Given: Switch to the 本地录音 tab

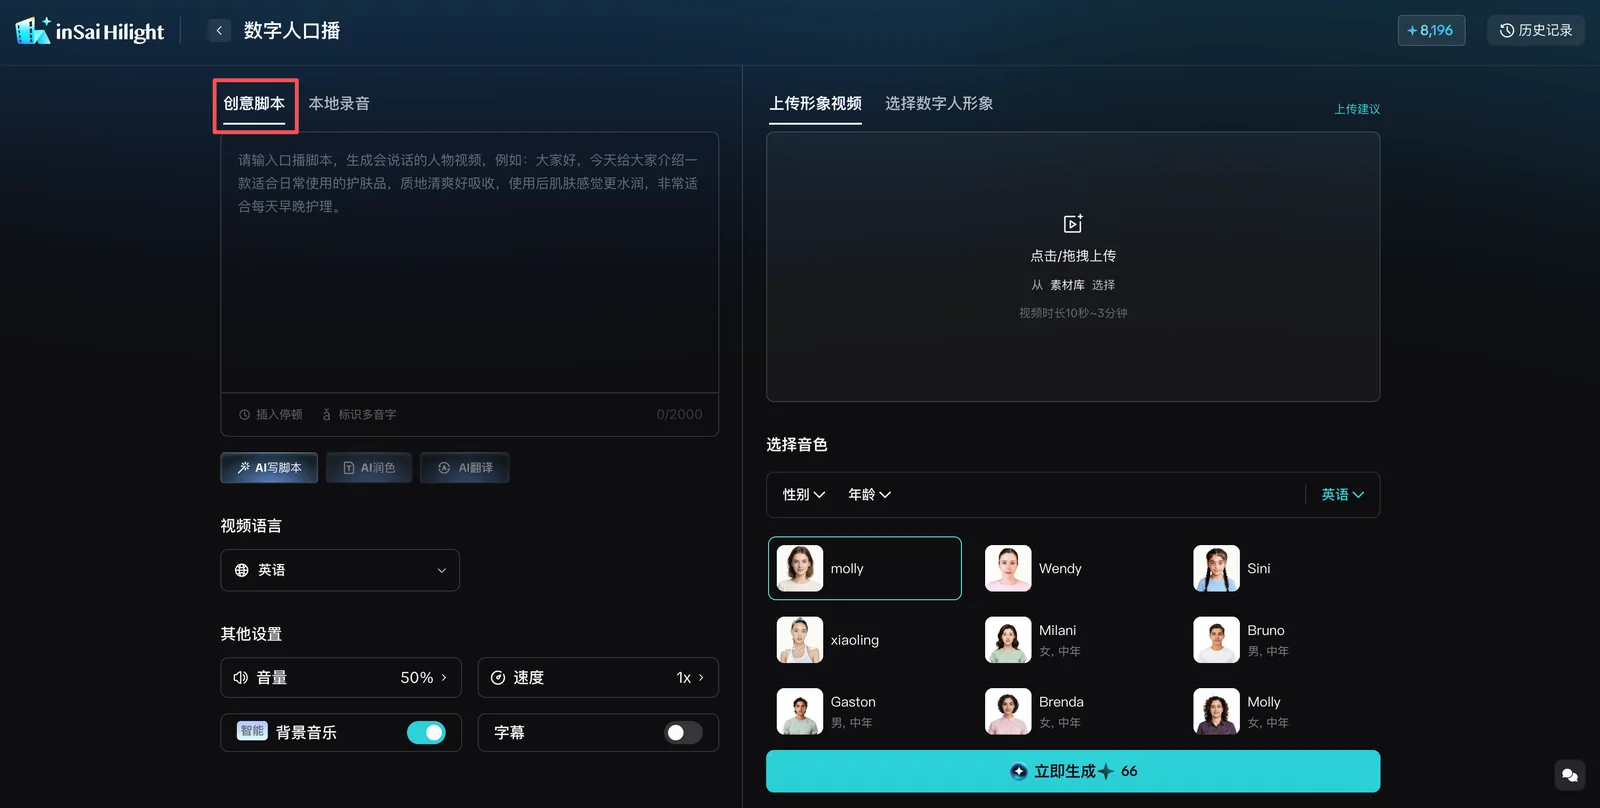Looking at the screenshot, I should point(339,104).
